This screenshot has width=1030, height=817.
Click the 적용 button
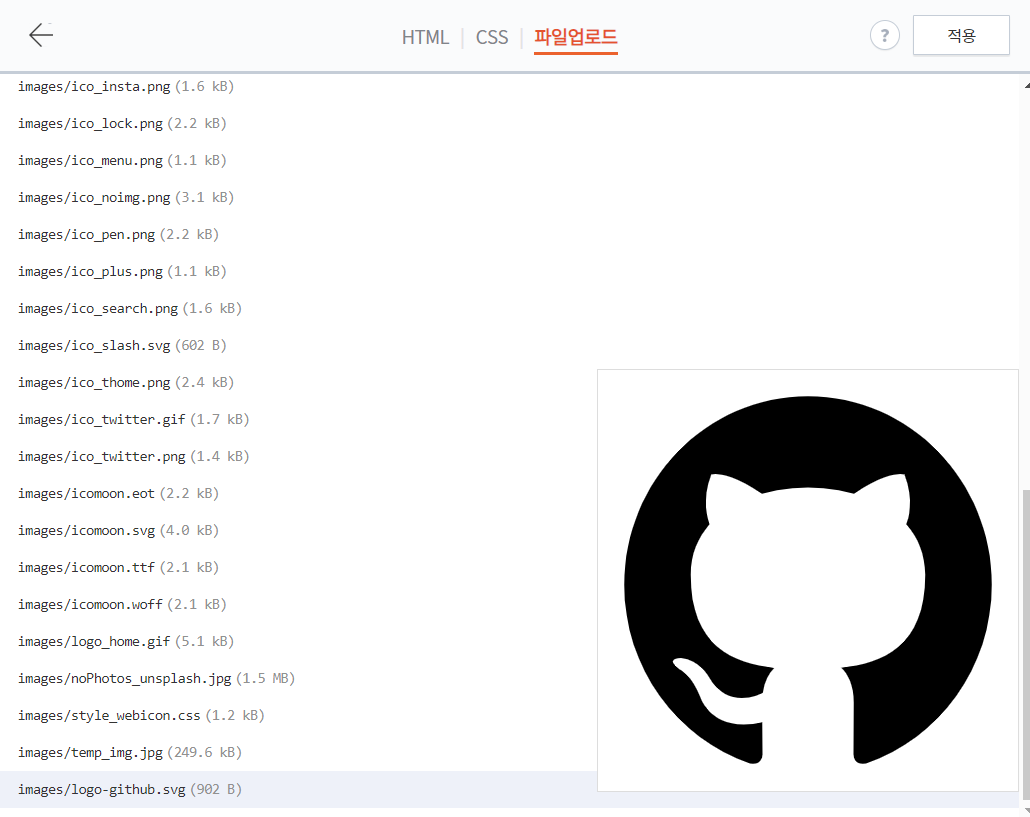point(961,35)
